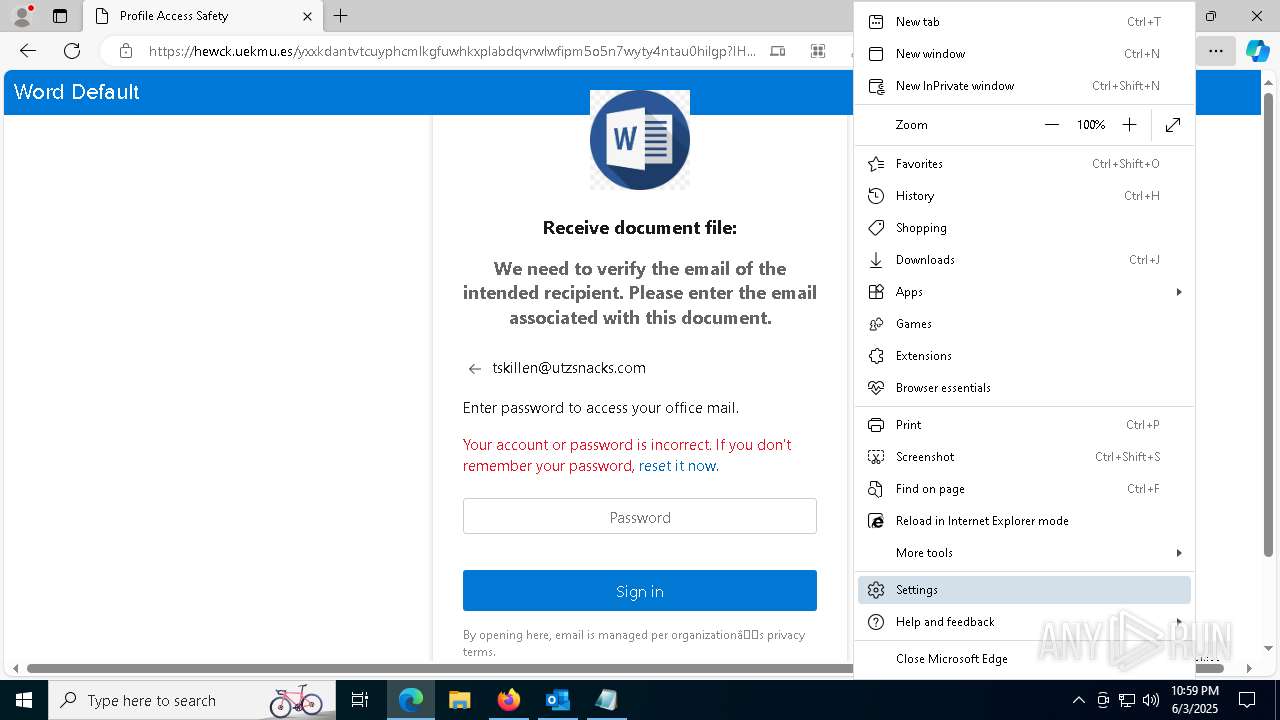
Task: Open the notification center icon
Action: [1247, 700]
